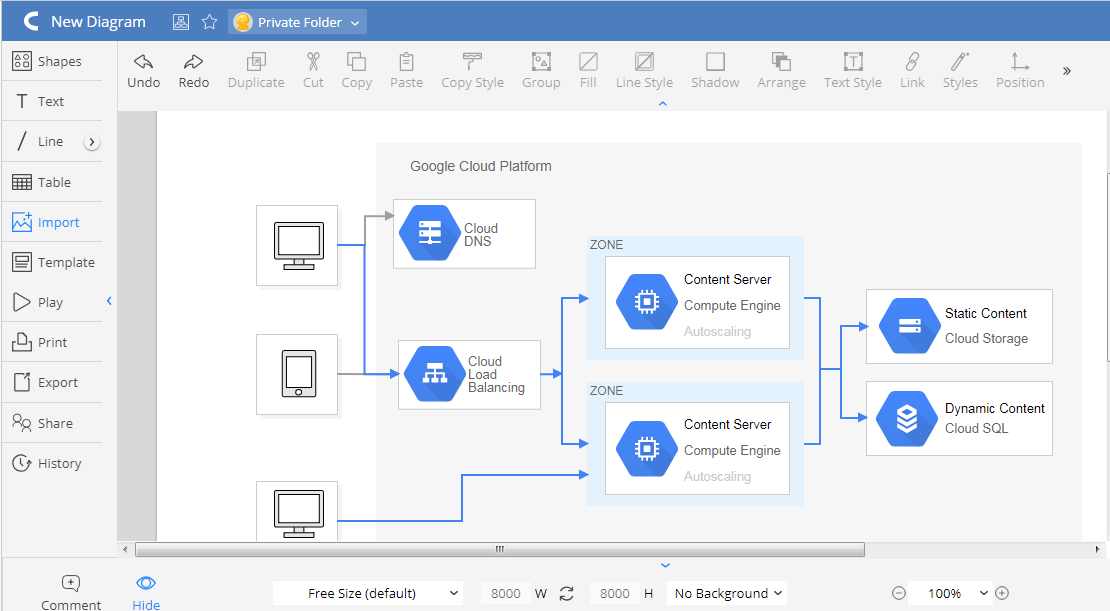Expand the No Background dropdown
The height and width of the screenshot is (611, 1110).
727,593
